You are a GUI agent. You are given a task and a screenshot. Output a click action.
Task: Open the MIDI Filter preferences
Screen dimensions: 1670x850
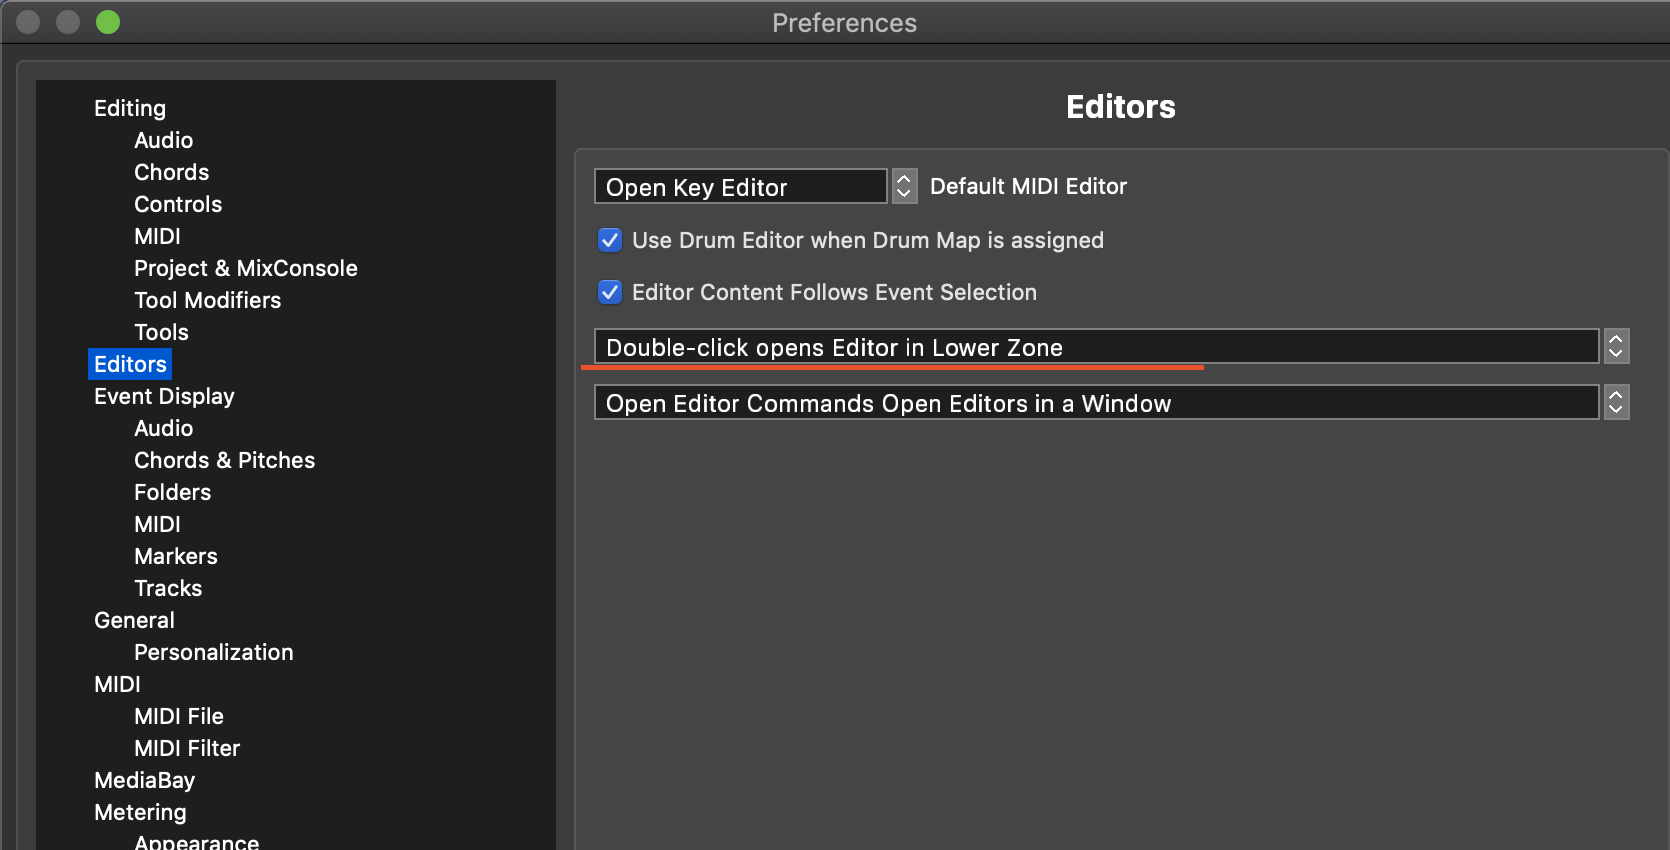point(187,748)
